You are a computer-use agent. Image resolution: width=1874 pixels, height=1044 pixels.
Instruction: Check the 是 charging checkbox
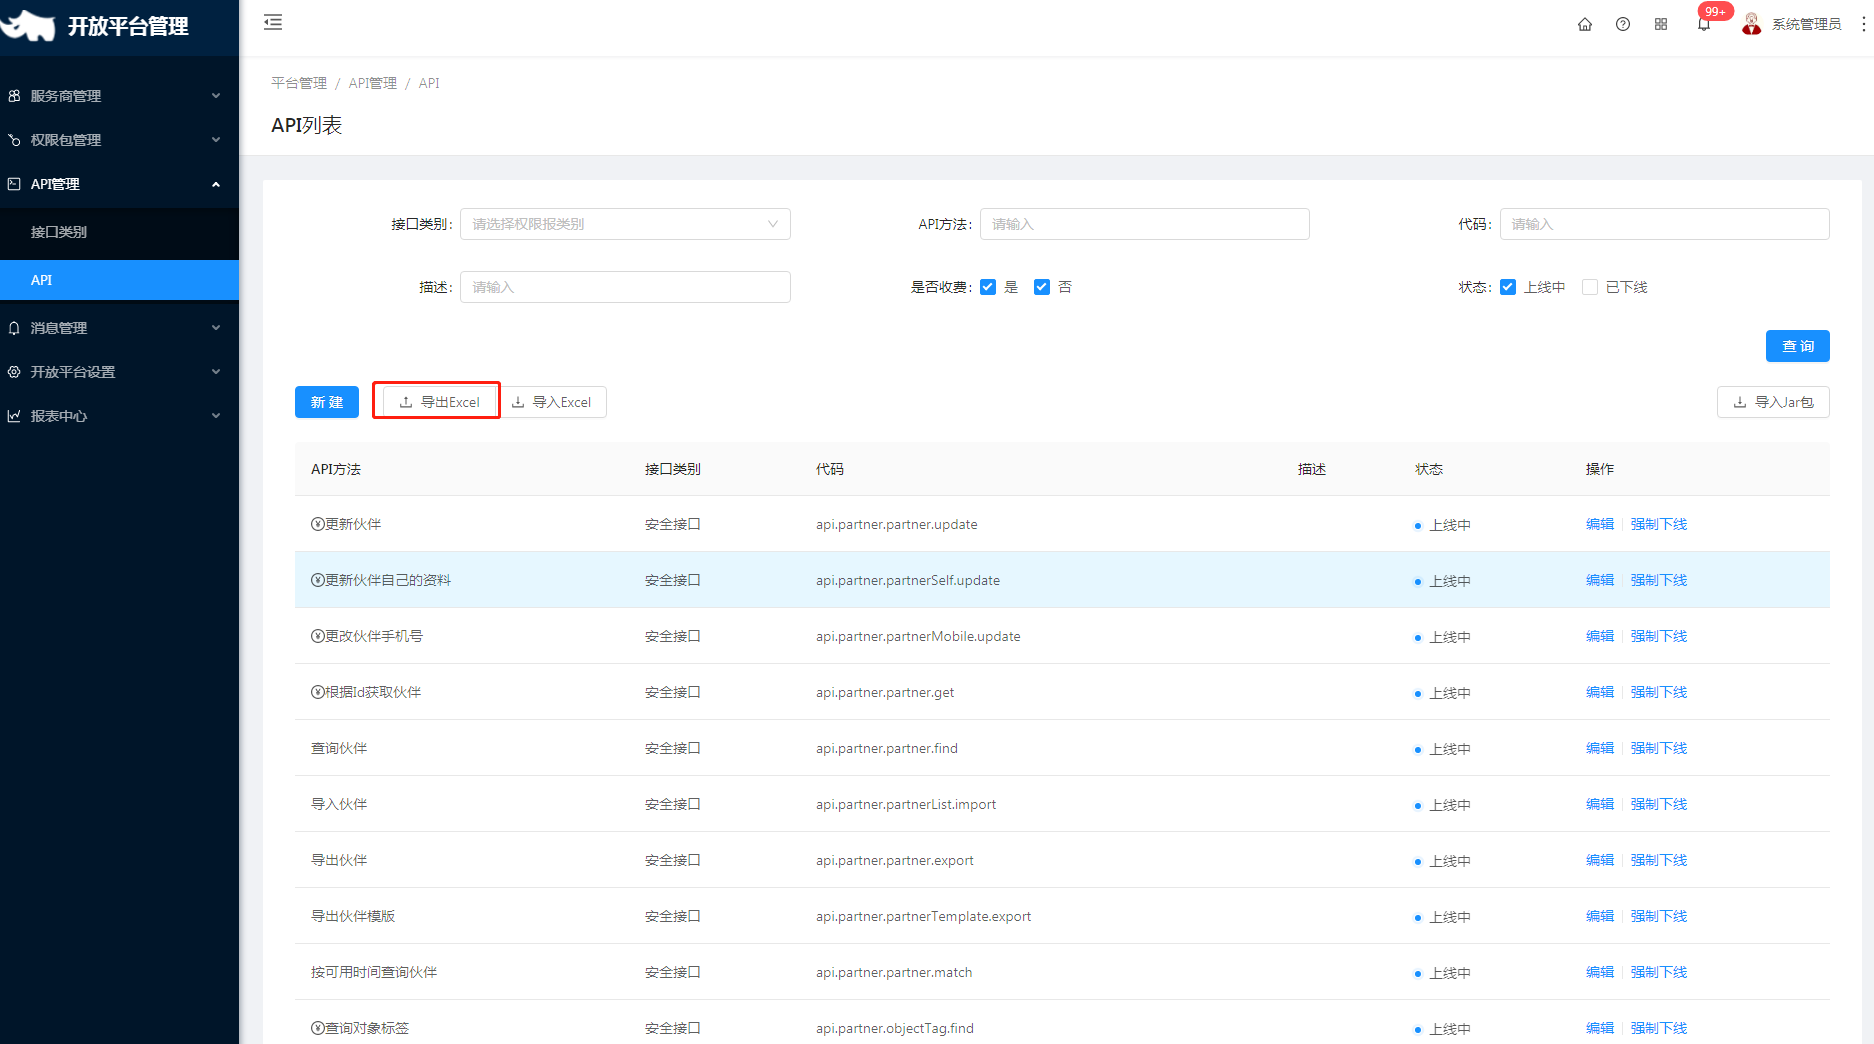point(988,287)
